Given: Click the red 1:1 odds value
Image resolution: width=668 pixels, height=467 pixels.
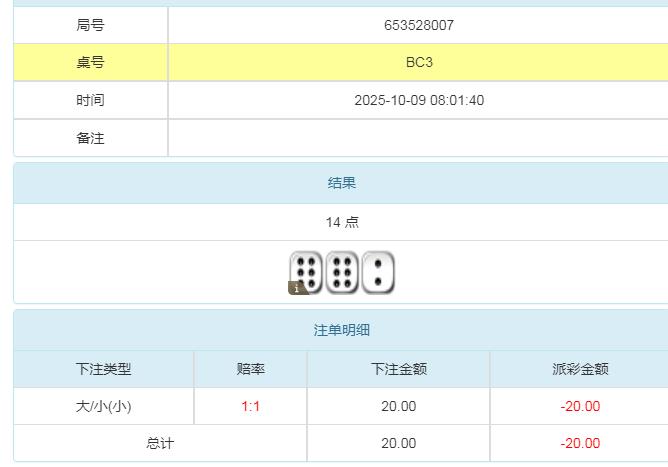Looking at the screenshot, I should click(250, 406).
